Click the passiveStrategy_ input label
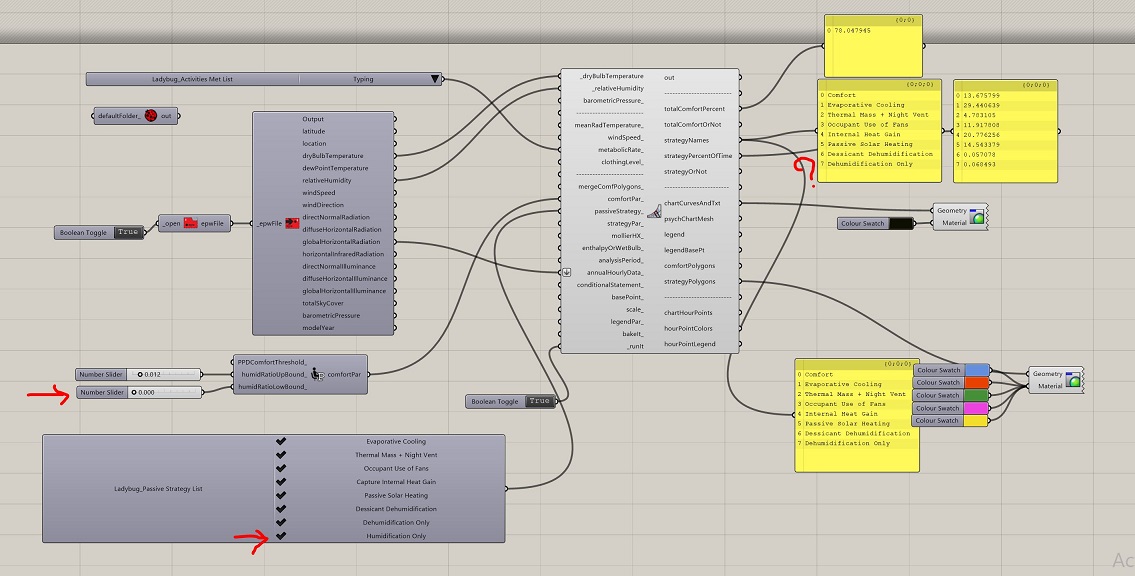 pos(619,211)
